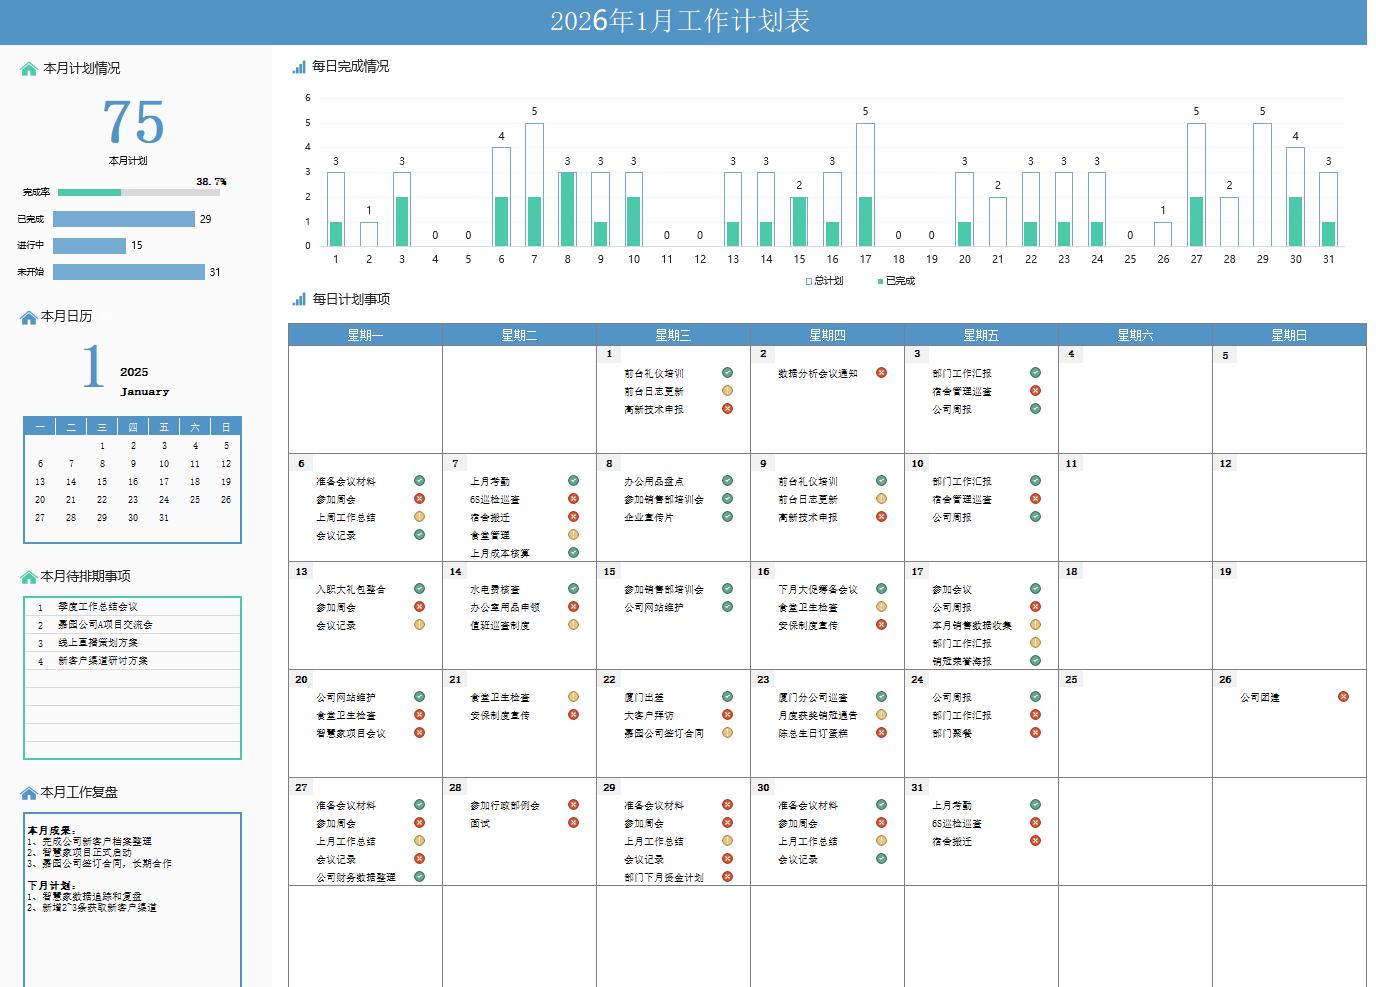Screen dimensions: 1376x987
Task: Click the house icon beside 本月日历
Action: [28, 317]
